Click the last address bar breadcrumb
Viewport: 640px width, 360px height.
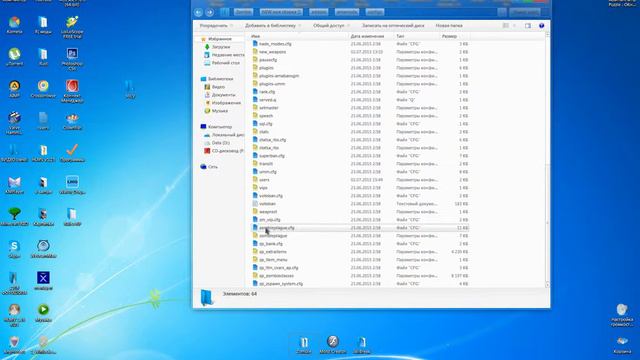point(375,13)
